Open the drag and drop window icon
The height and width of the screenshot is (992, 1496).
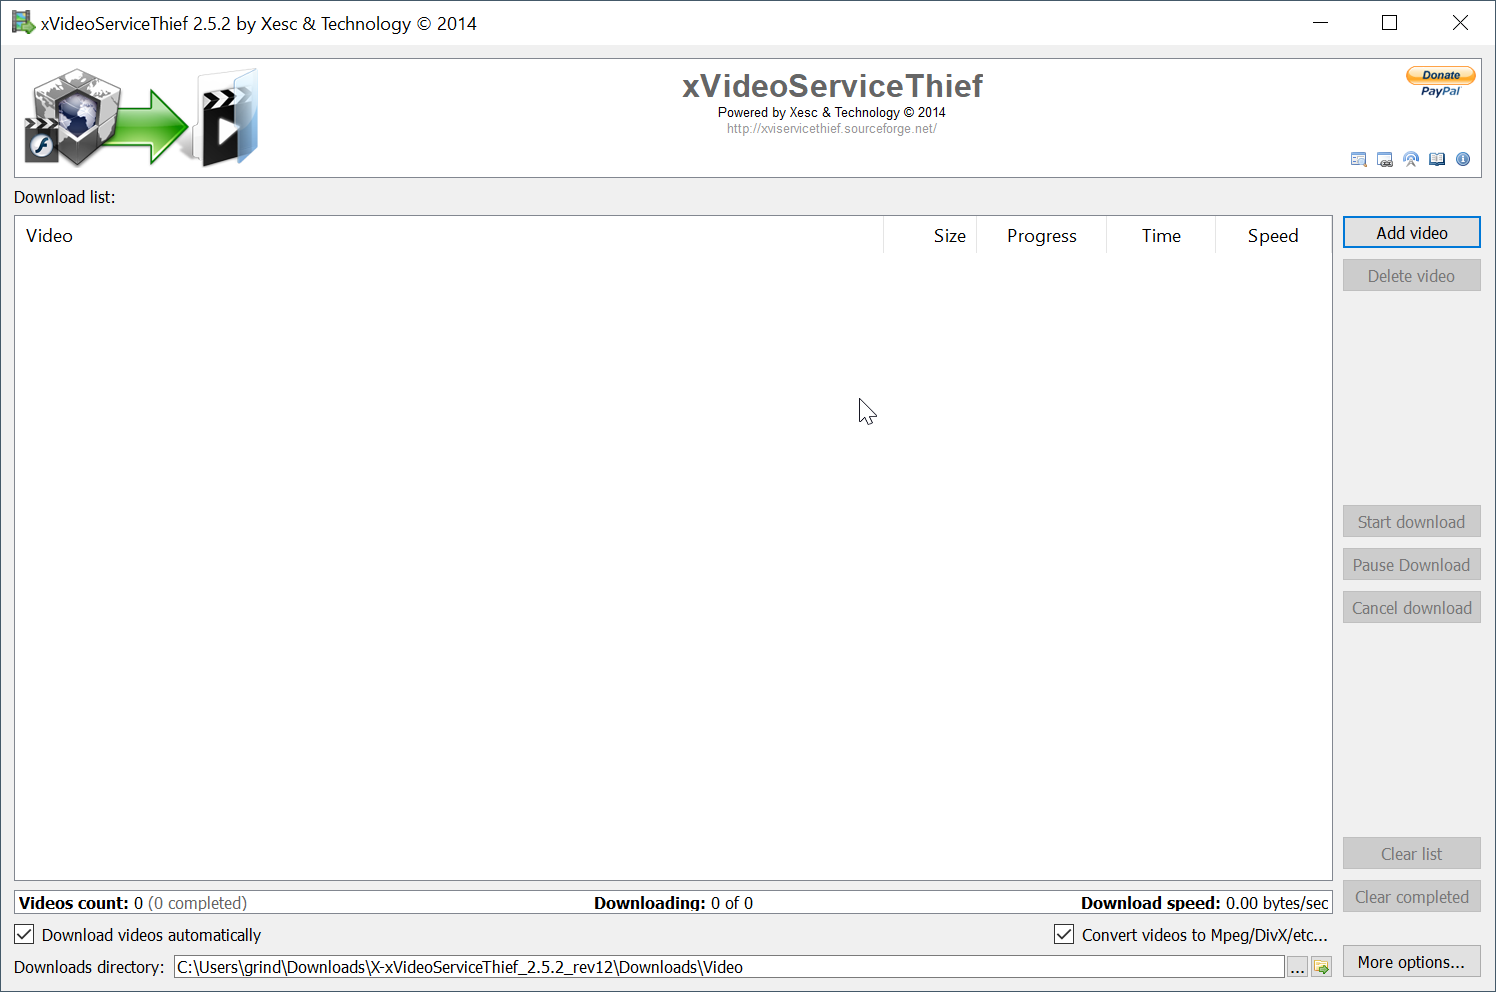pyautogui.click(x=1385, y=159)
